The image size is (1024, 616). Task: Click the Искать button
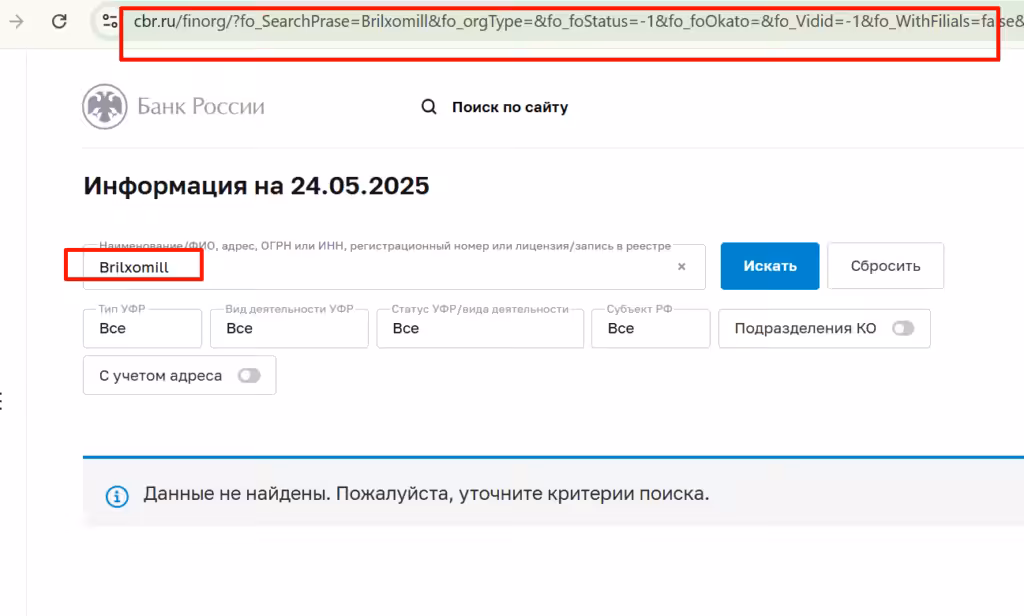tap(770, 266)
